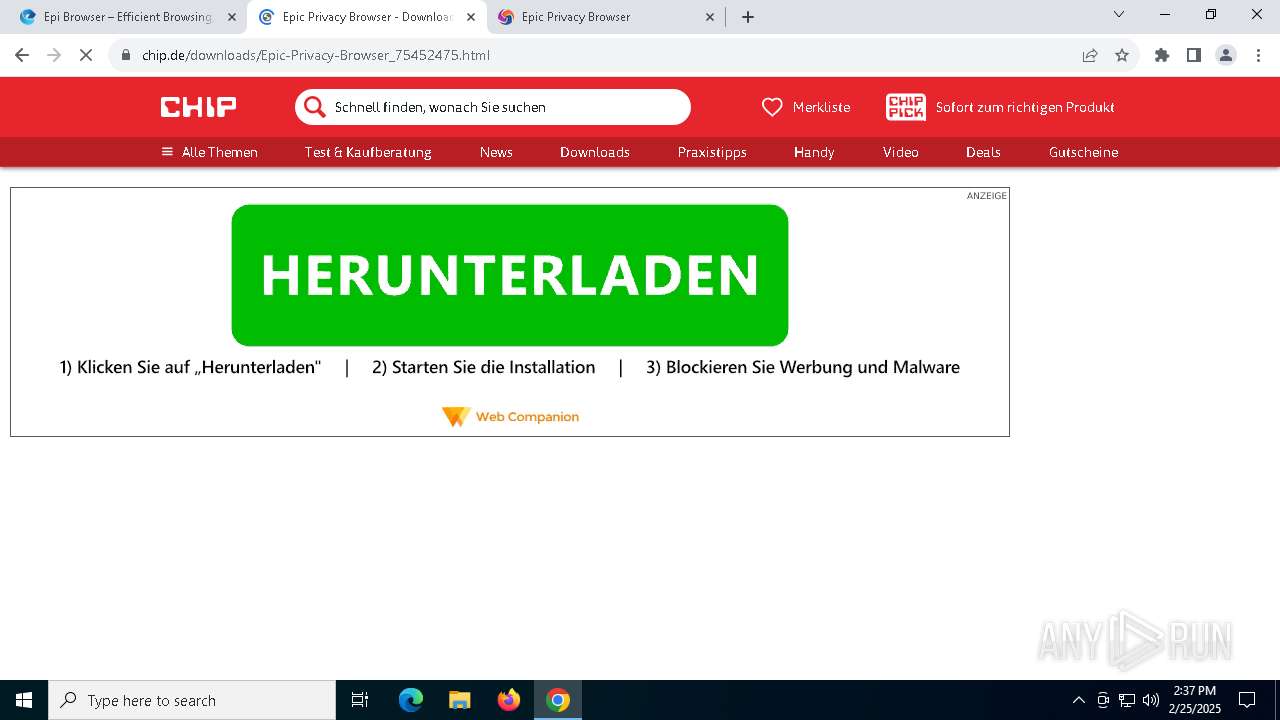The height and width of the screenshot is (720, 1280).
Task: Launch Firefox from the taskbar
Action: tap(509, 700)
